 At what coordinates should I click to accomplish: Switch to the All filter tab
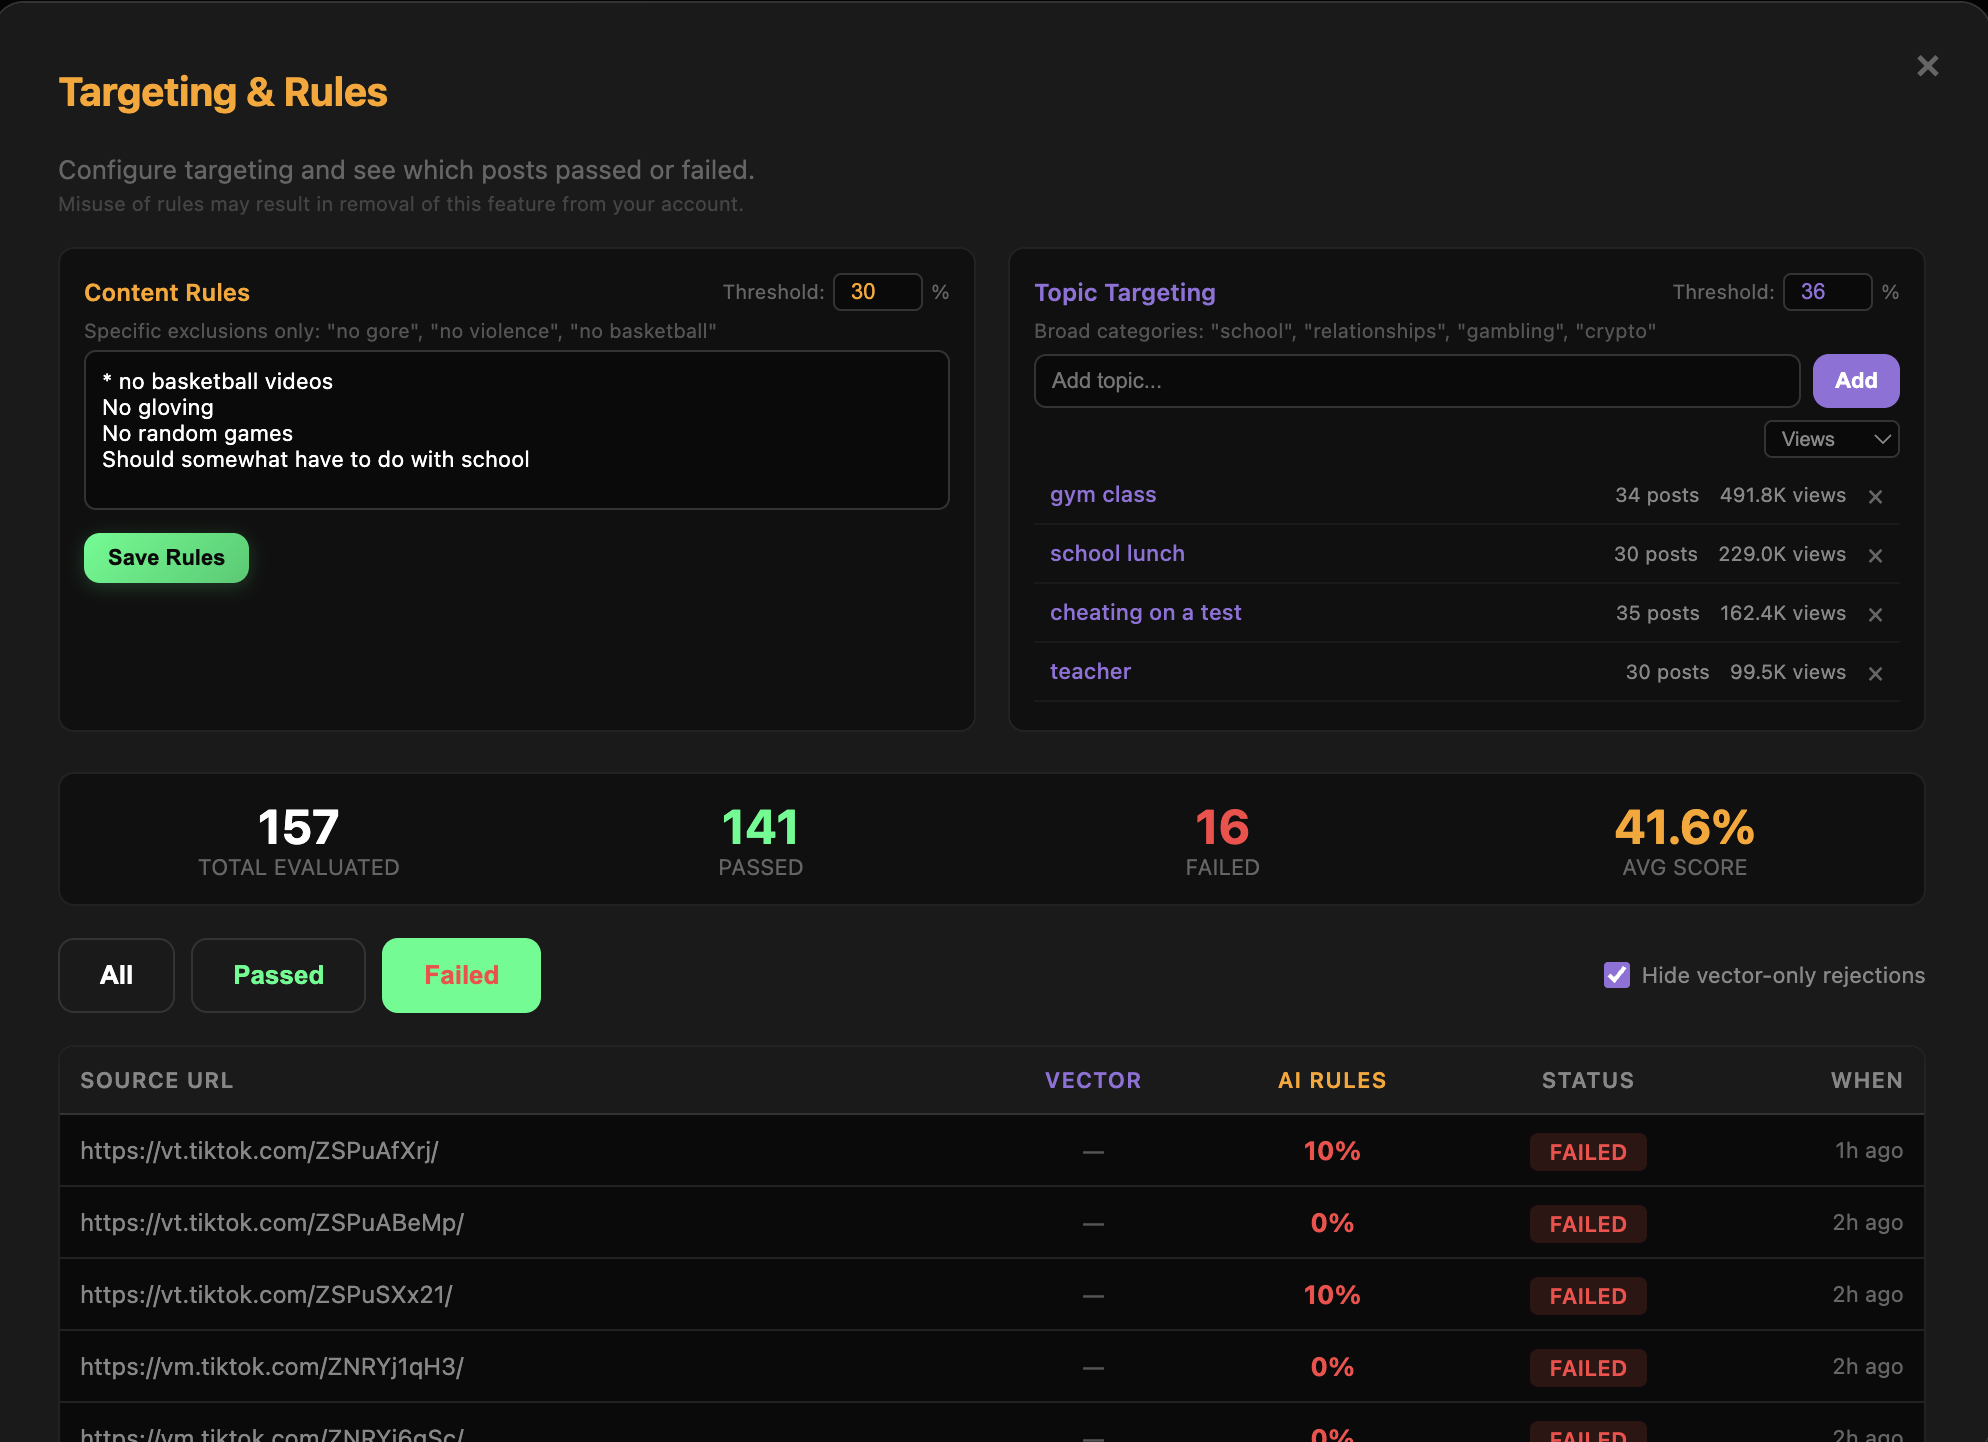(116, 975)
